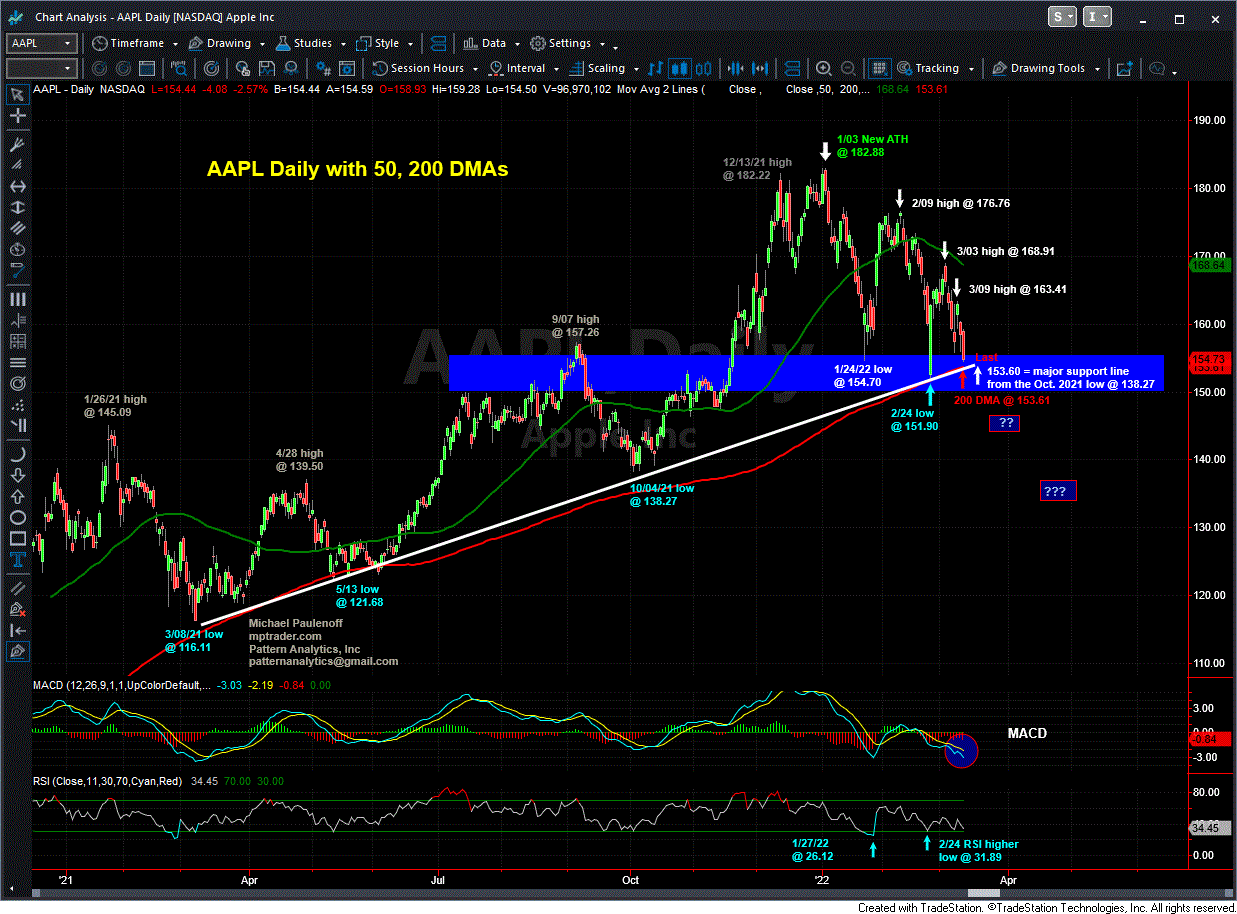Open the Studies menu
1237x914 pixels.
click(311, 43)
